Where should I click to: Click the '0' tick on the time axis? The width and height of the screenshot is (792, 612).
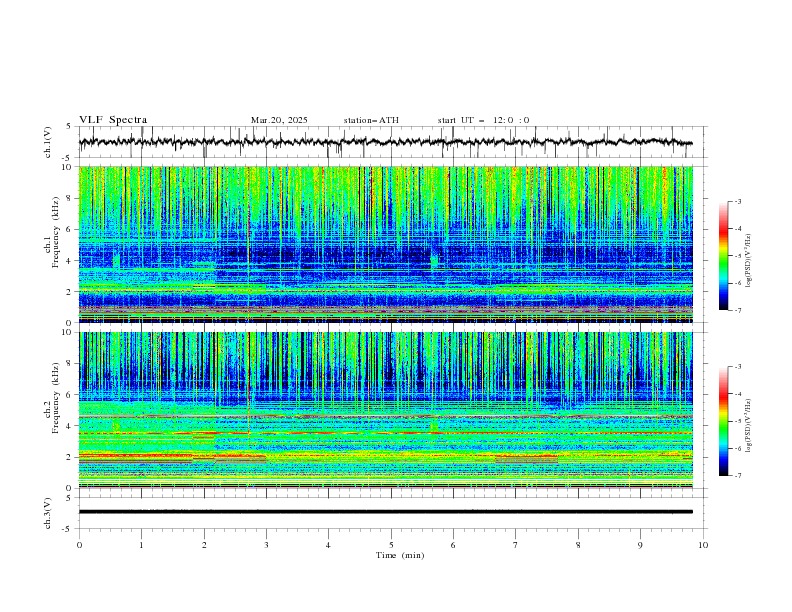pos(79,545)
